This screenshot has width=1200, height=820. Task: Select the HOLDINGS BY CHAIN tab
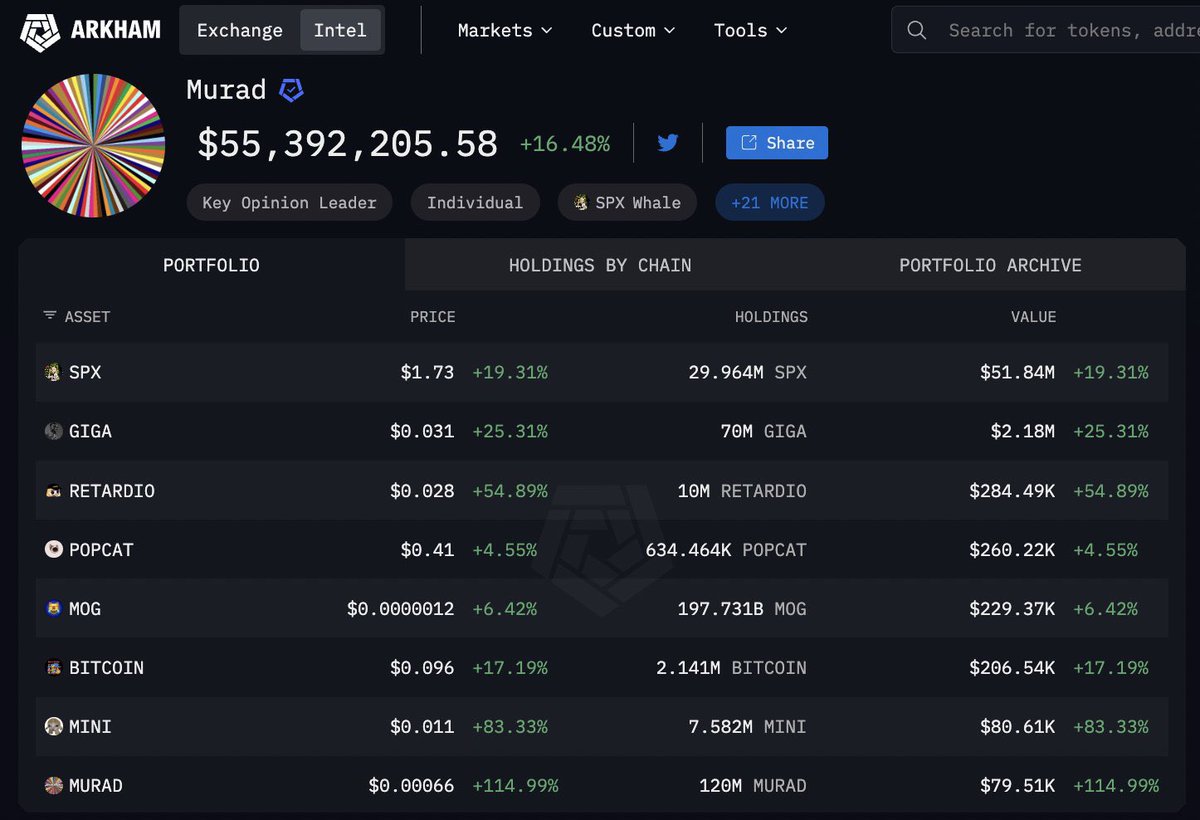click(x=600, y=265)
